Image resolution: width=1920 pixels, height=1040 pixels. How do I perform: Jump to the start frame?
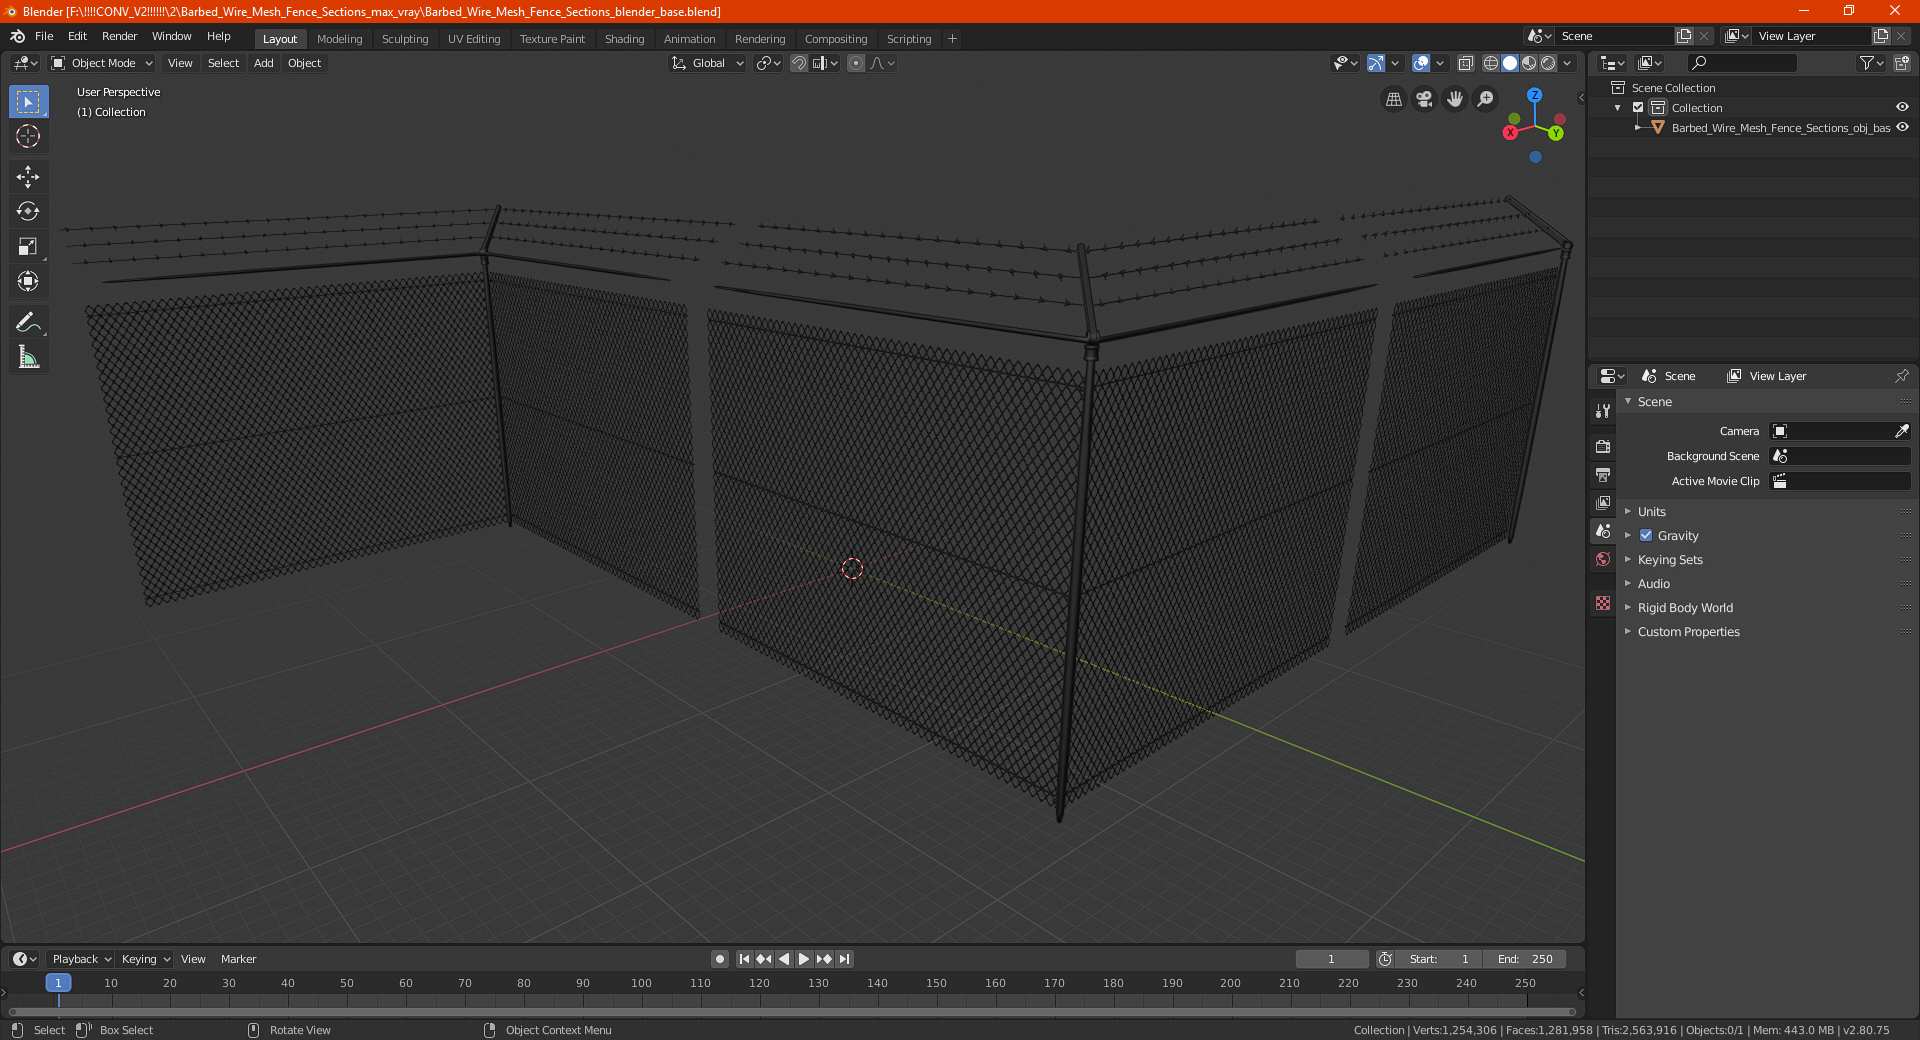pos(744,959)
